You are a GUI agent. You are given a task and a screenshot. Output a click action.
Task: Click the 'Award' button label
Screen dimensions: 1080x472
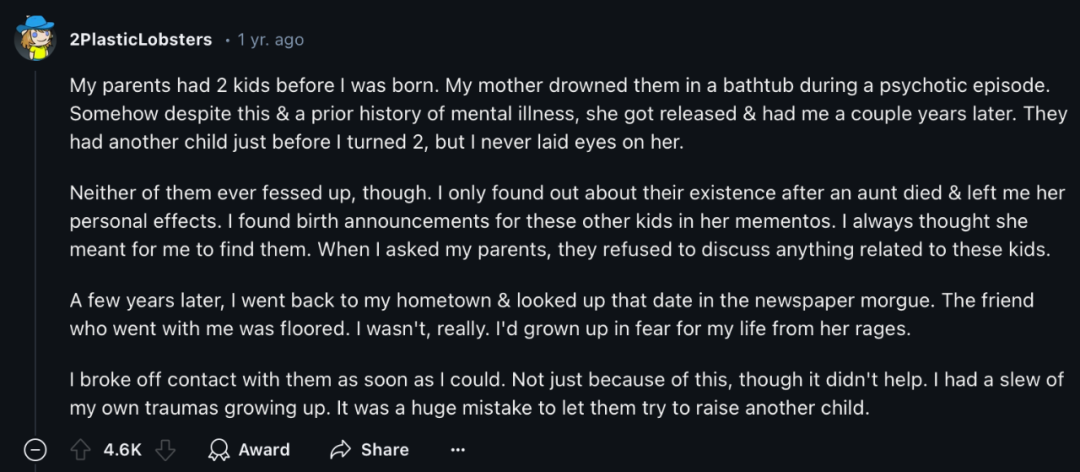[x=264, y=450]
